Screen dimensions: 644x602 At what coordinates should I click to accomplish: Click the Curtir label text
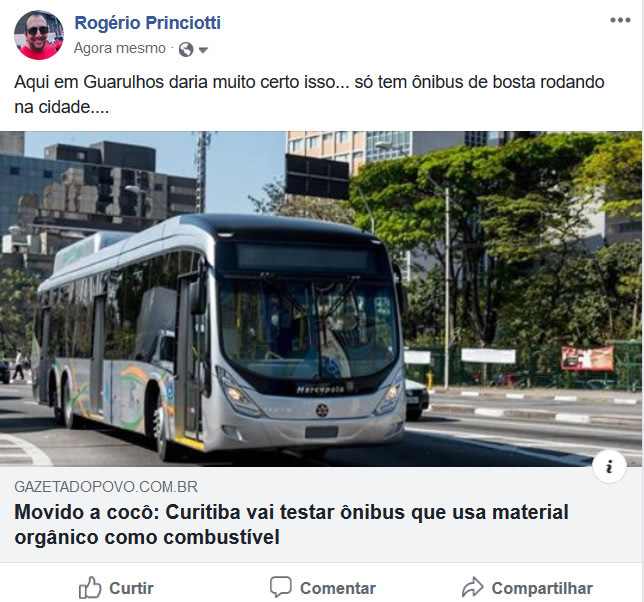(131, 588)
